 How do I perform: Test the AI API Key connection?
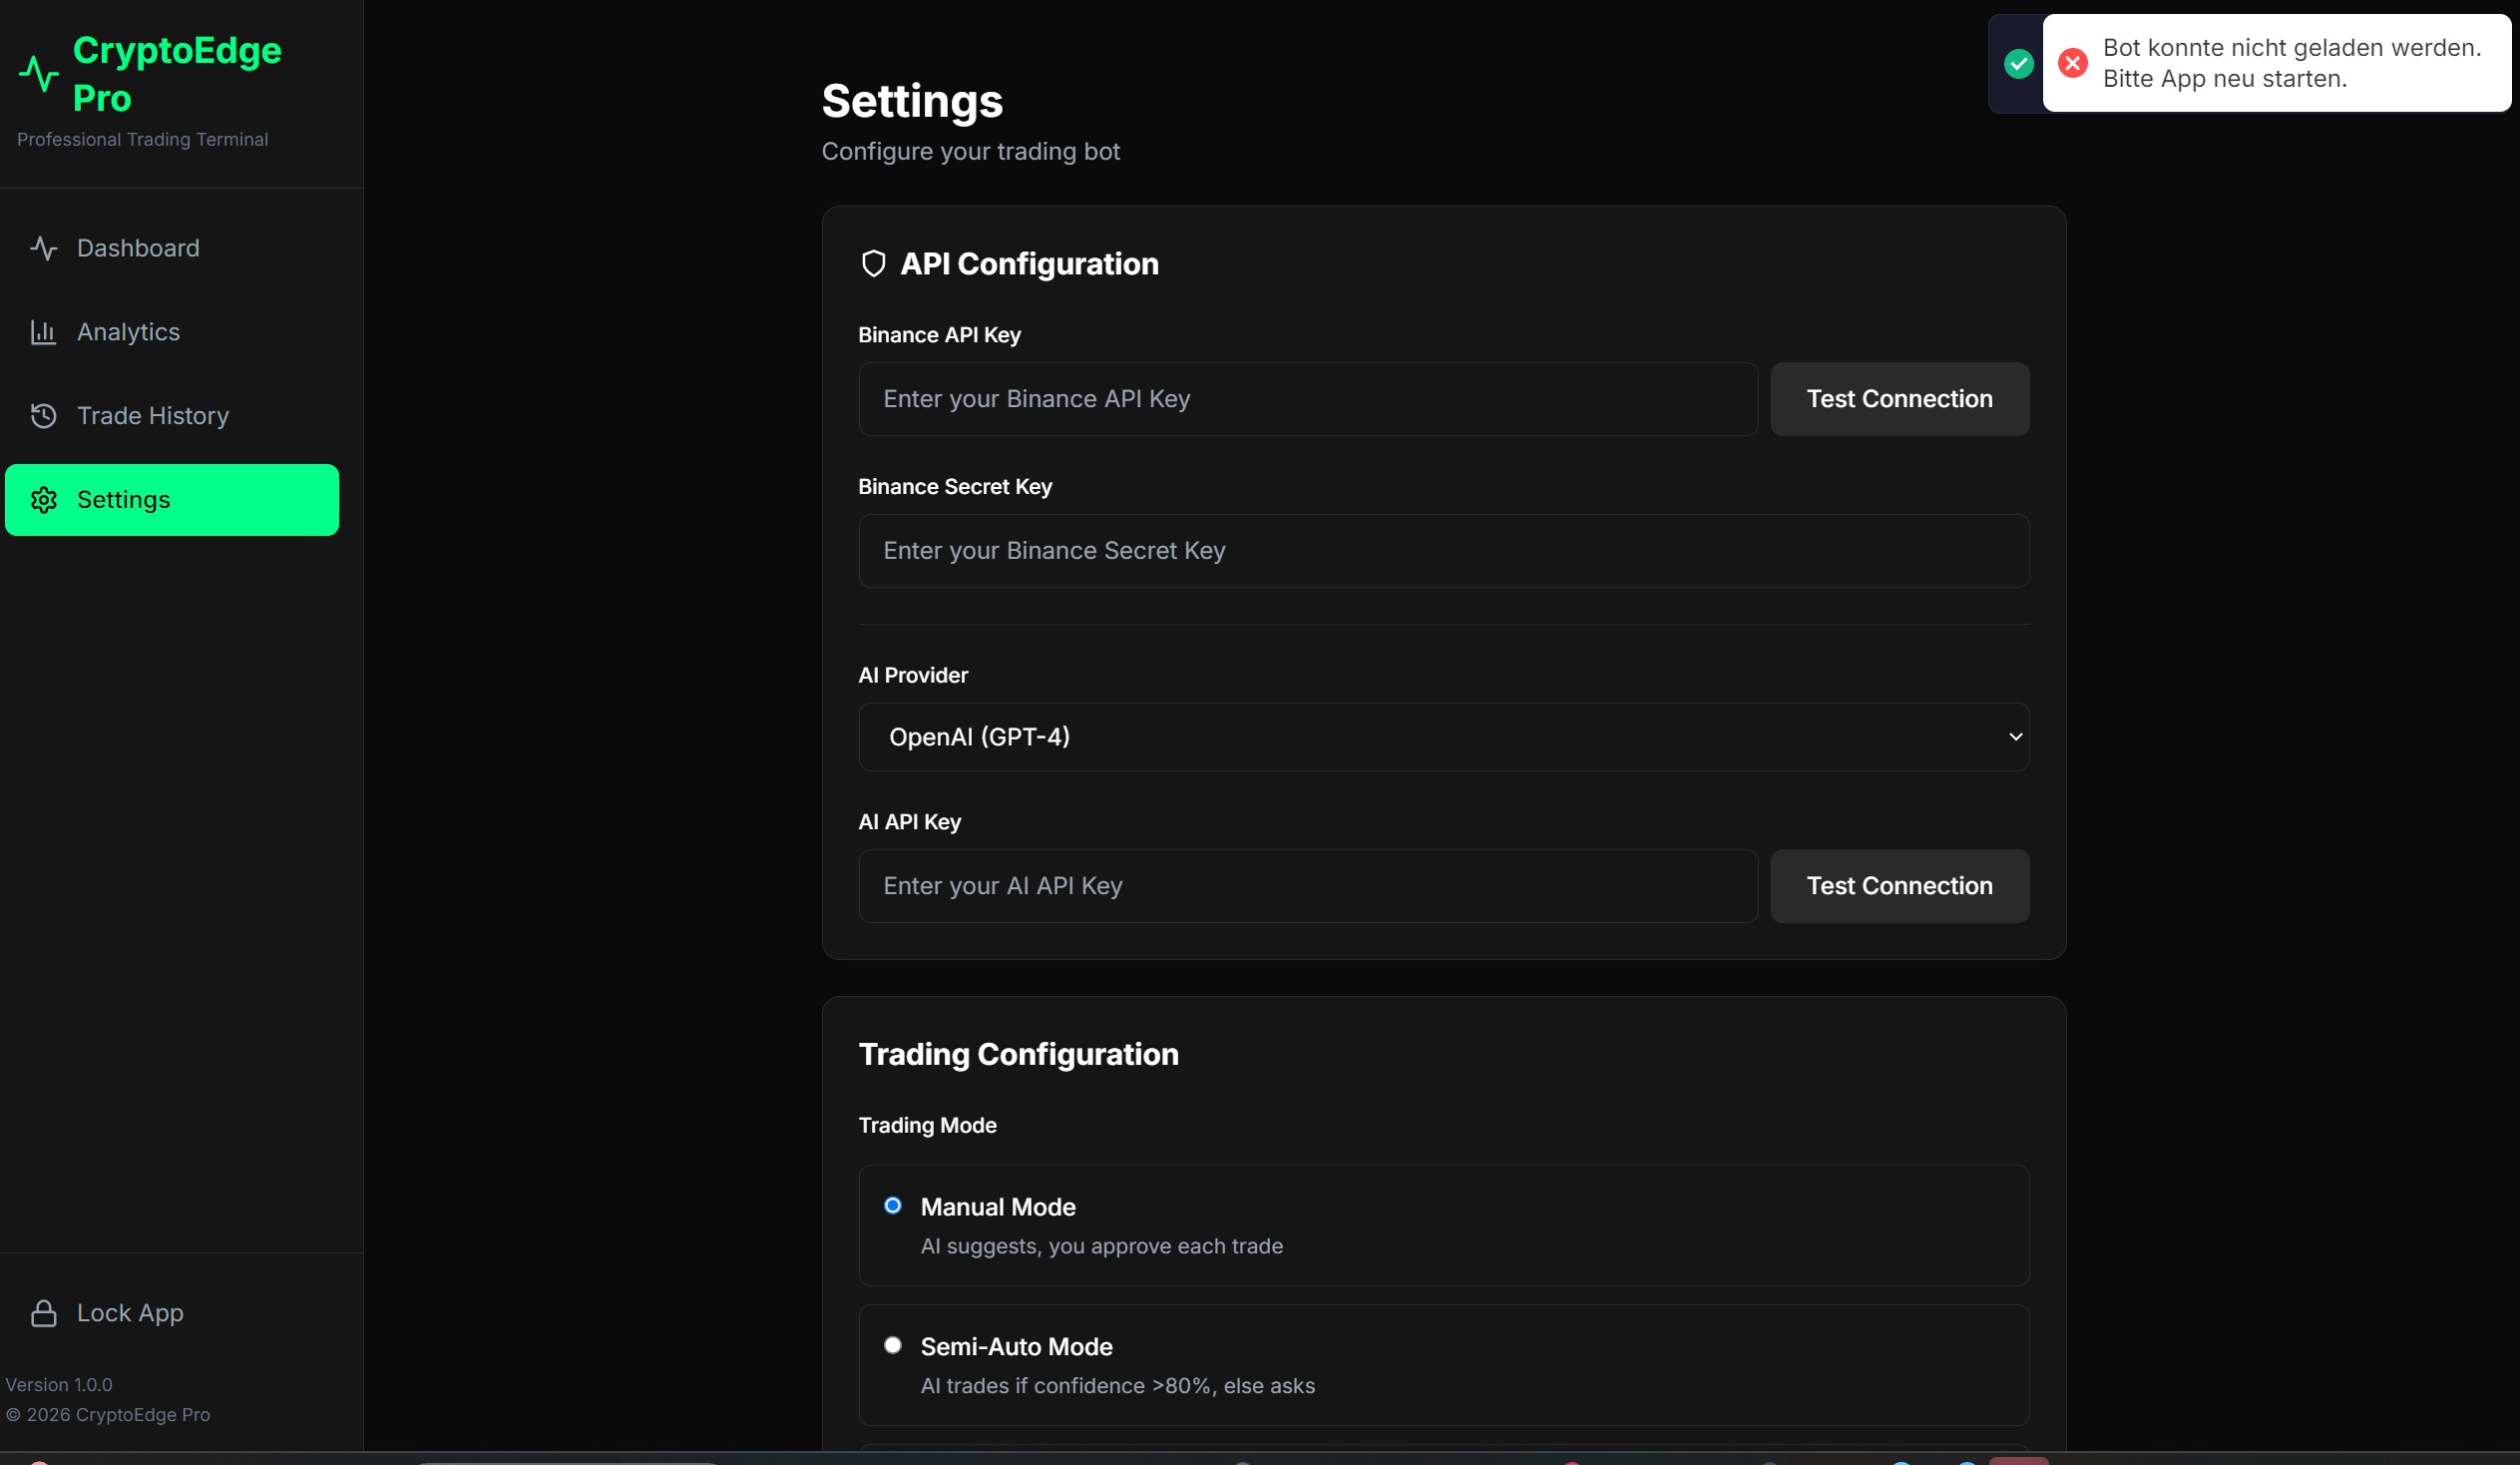pyautogui.click(x=1898, y=886)
